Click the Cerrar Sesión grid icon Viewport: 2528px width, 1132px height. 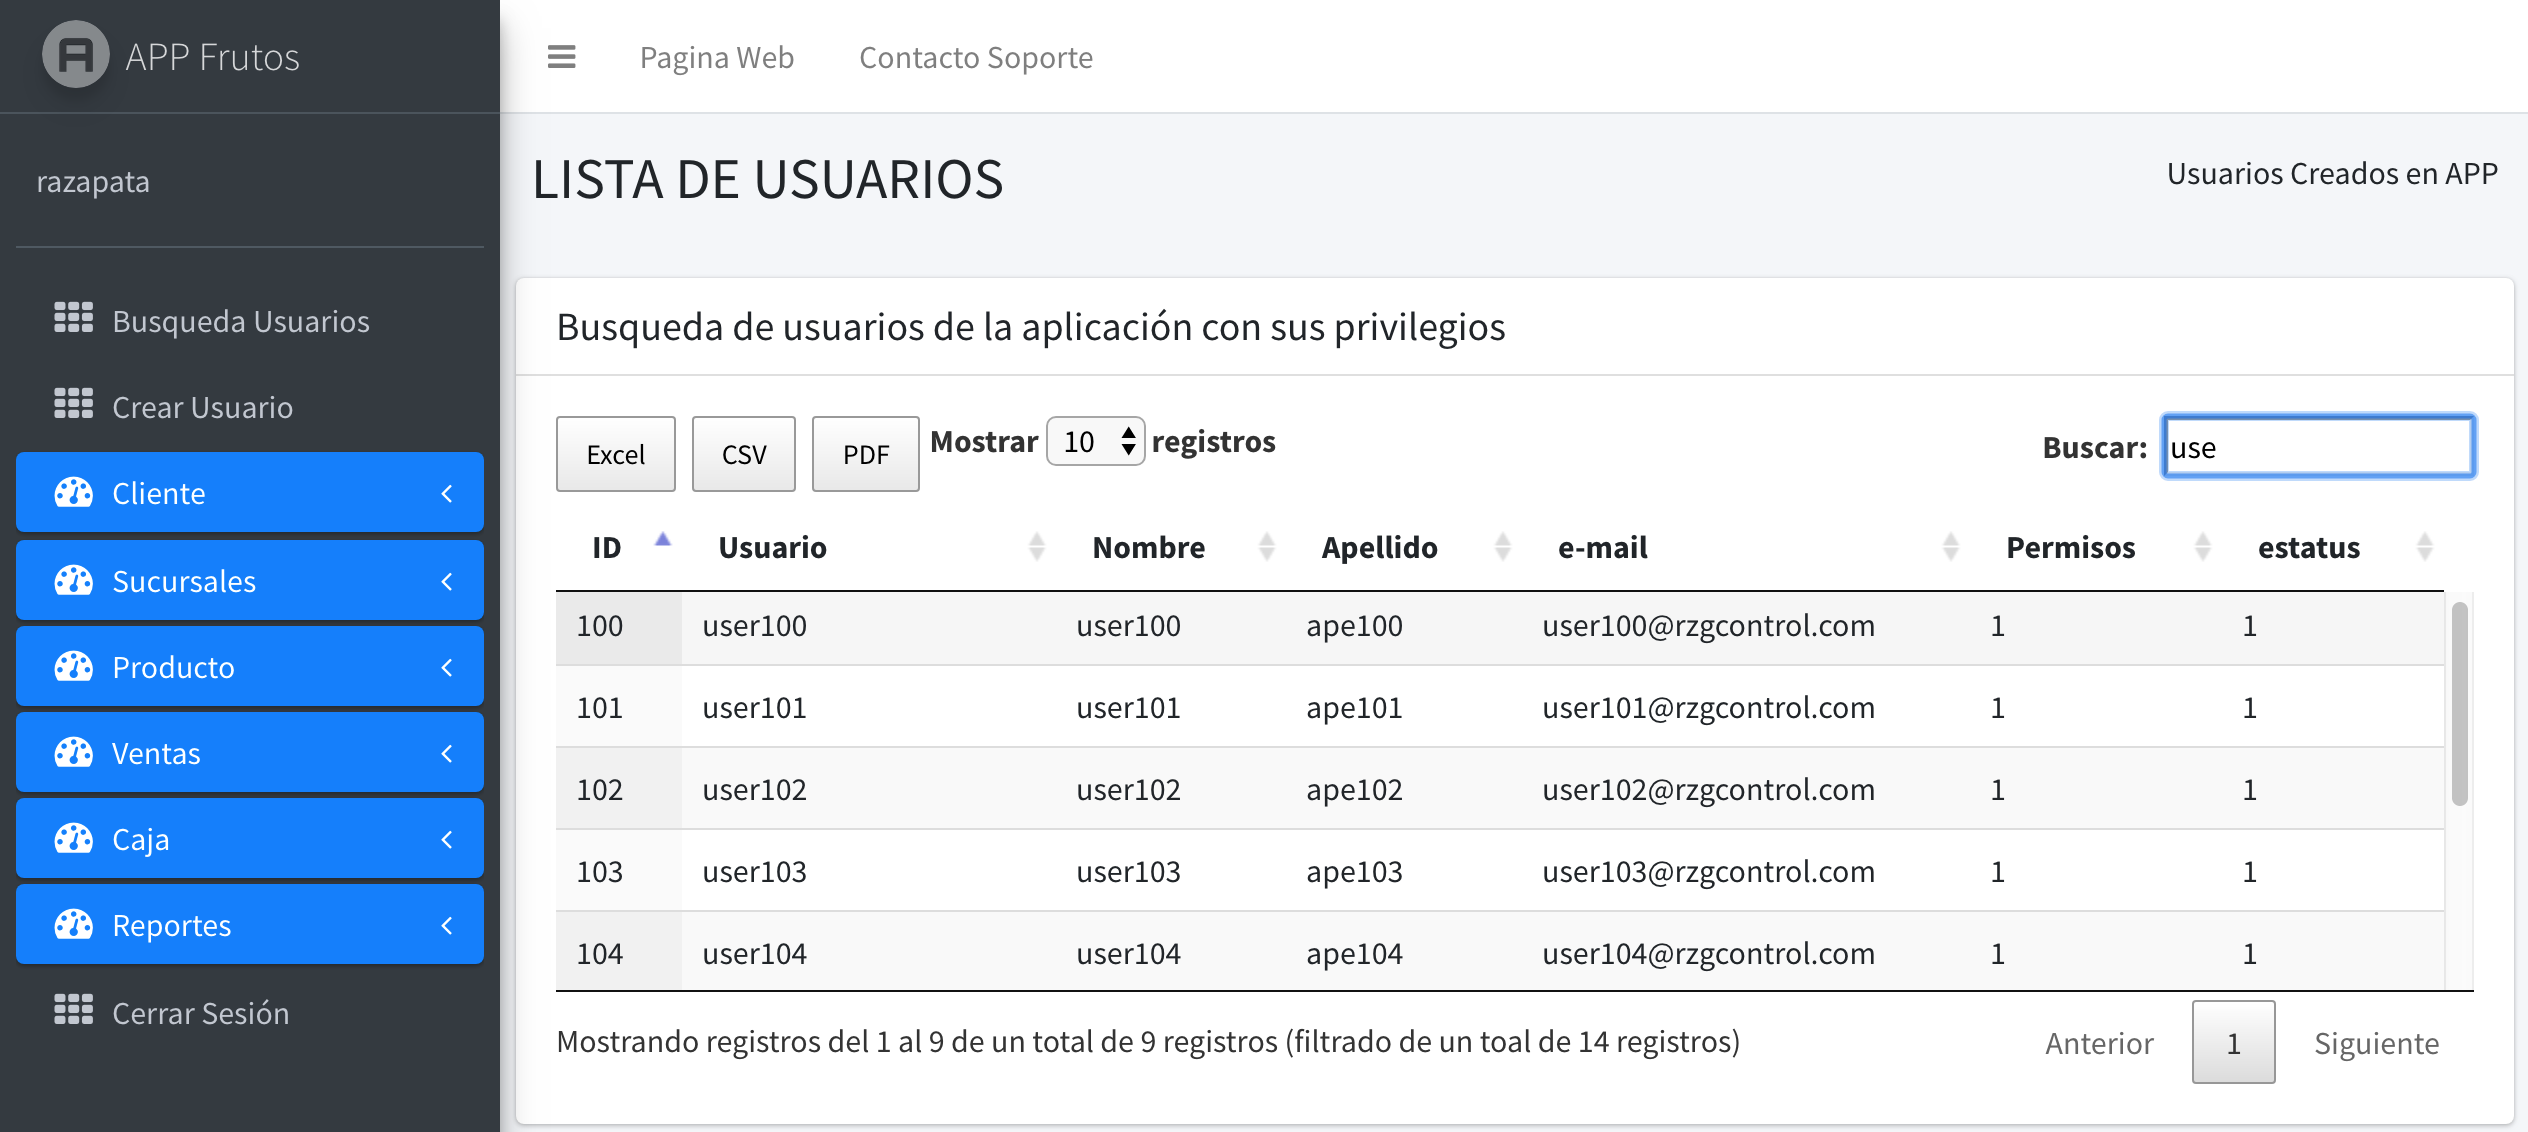(72, 1011)
